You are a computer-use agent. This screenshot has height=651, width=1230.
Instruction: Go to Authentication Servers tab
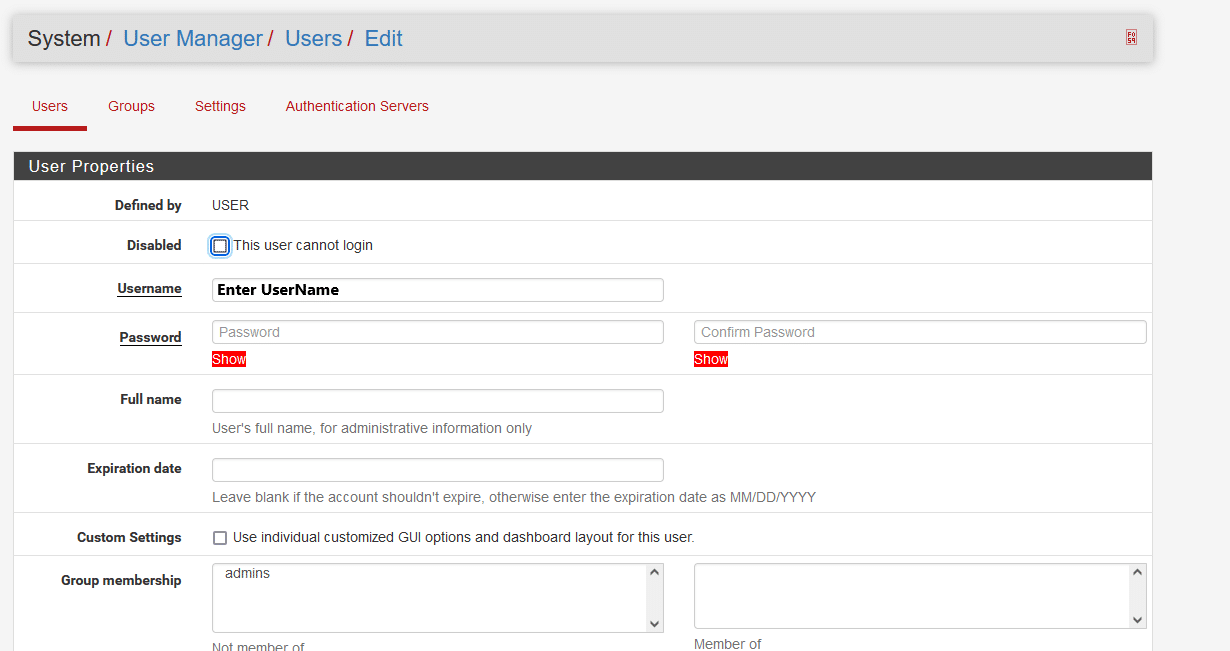pyautogui.click(x=357, y=106)
